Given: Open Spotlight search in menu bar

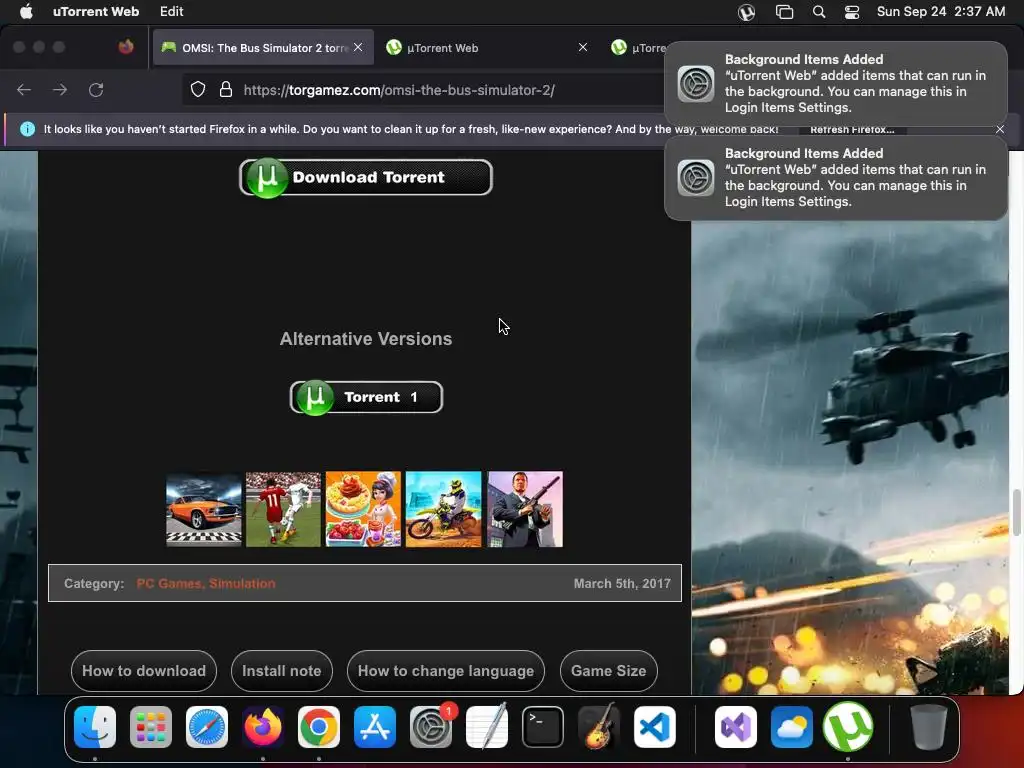Looking at the screenshot, I should point(818,12).
